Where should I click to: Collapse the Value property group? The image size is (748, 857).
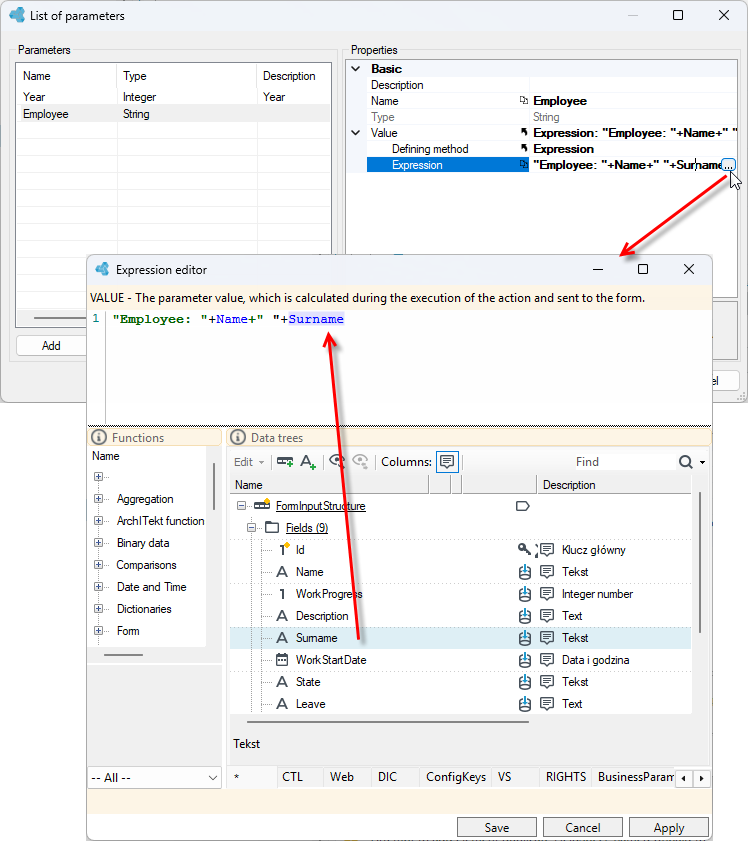tap(356, 133)
